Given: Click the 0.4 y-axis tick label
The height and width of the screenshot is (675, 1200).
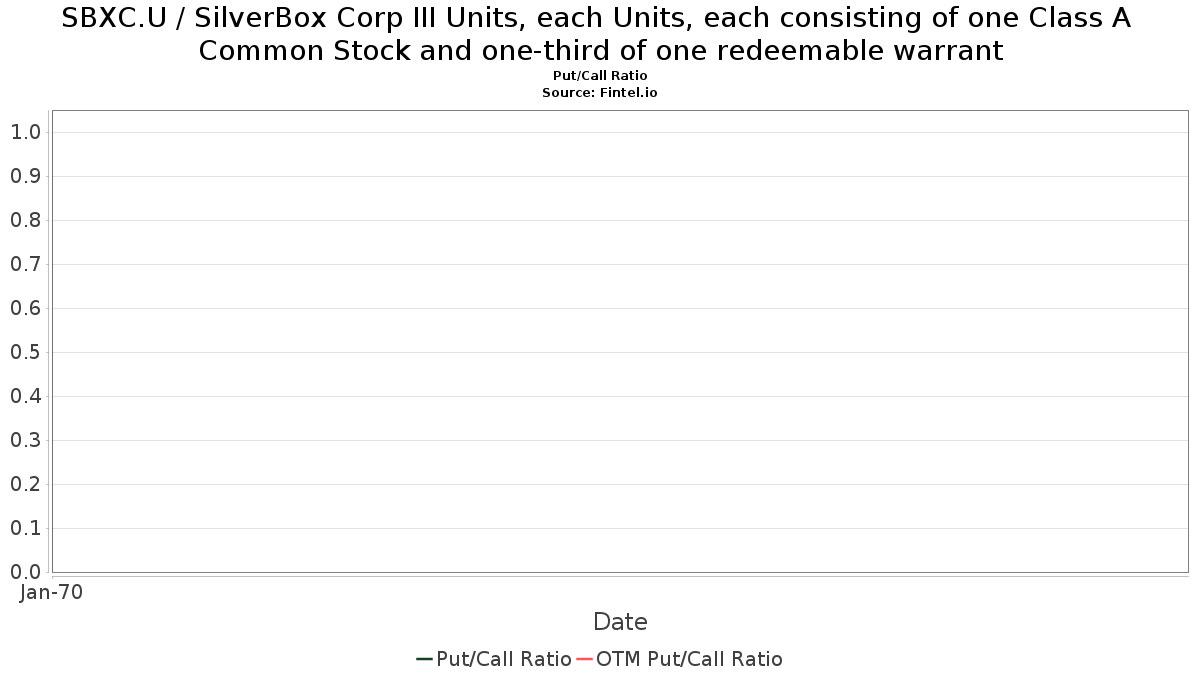Looking at the screenshot, I should 24,396.
